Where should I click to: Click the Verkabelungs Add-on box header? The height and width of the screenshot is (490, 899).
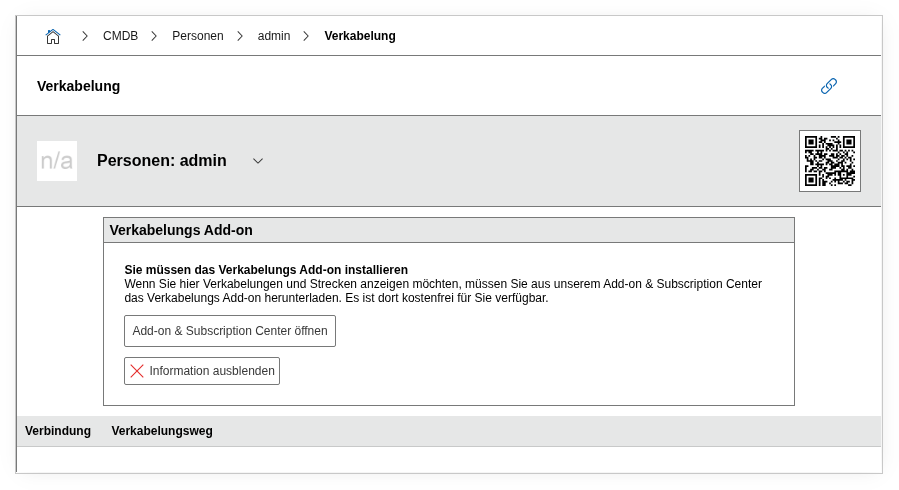[x=181, y=230]
